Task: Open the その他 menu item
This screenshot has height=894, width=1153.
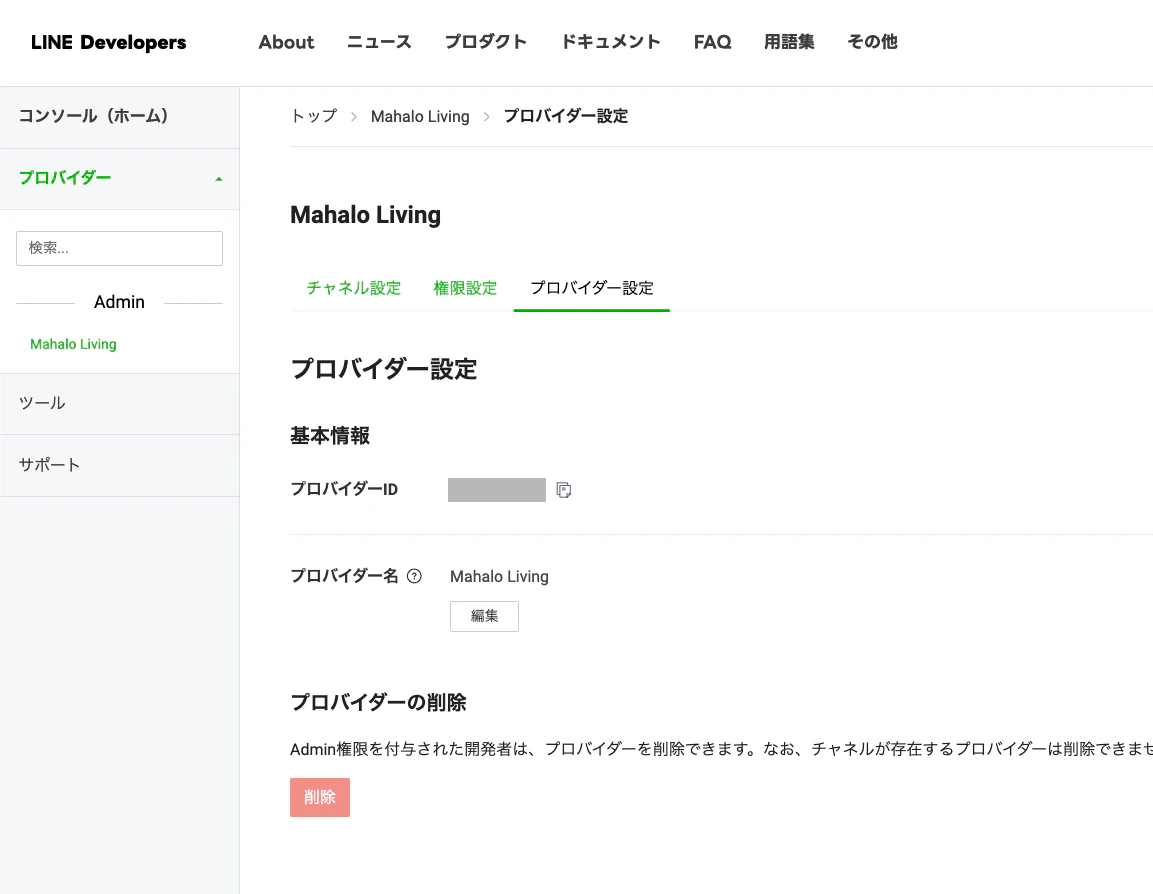Action: pyautogui.click(x=872, y=42)
